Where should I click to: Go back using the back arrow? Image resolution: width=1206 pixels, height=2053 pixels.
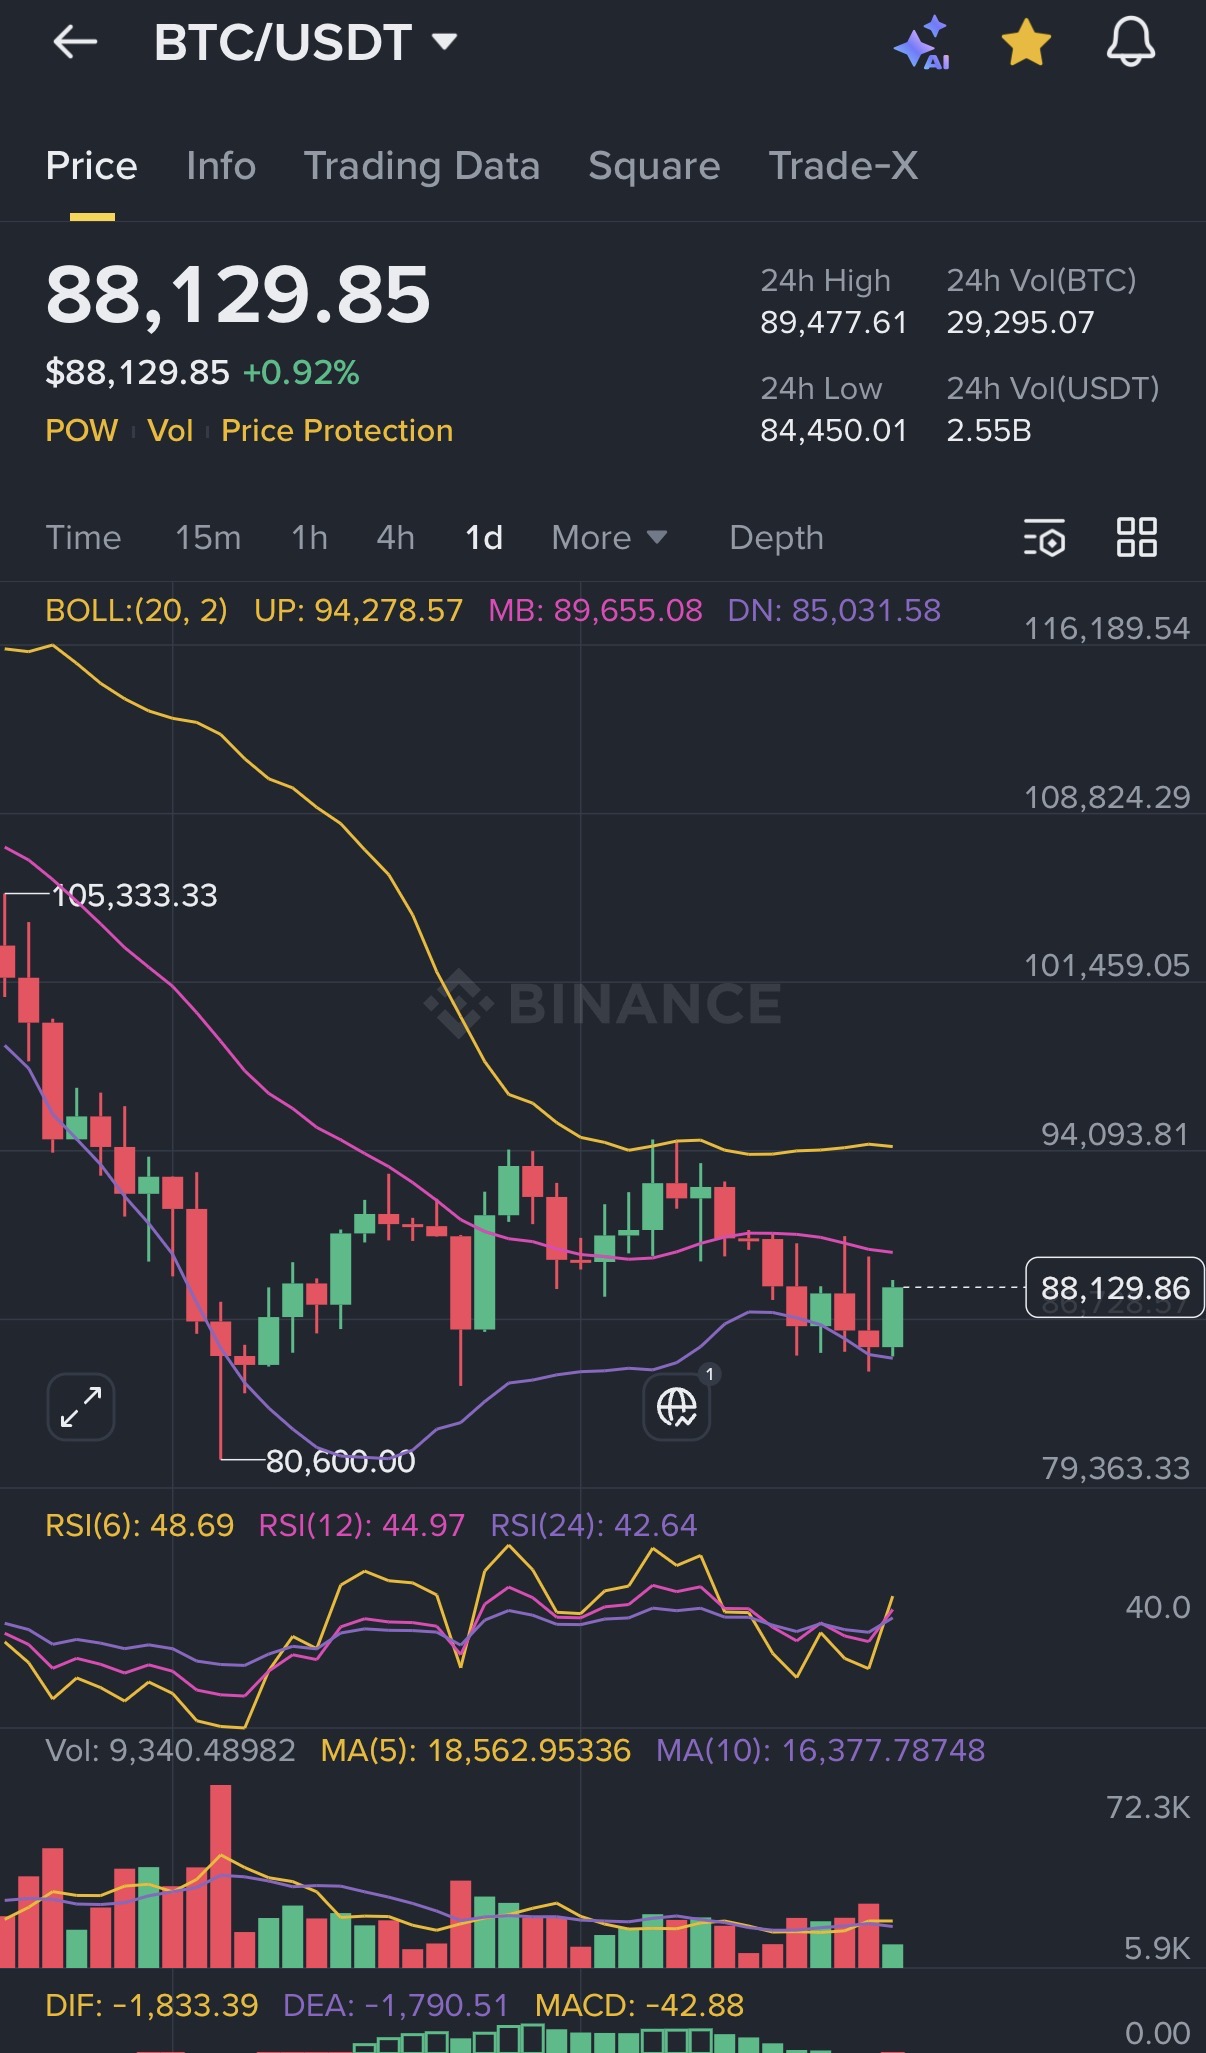click(x=75, y=42)
